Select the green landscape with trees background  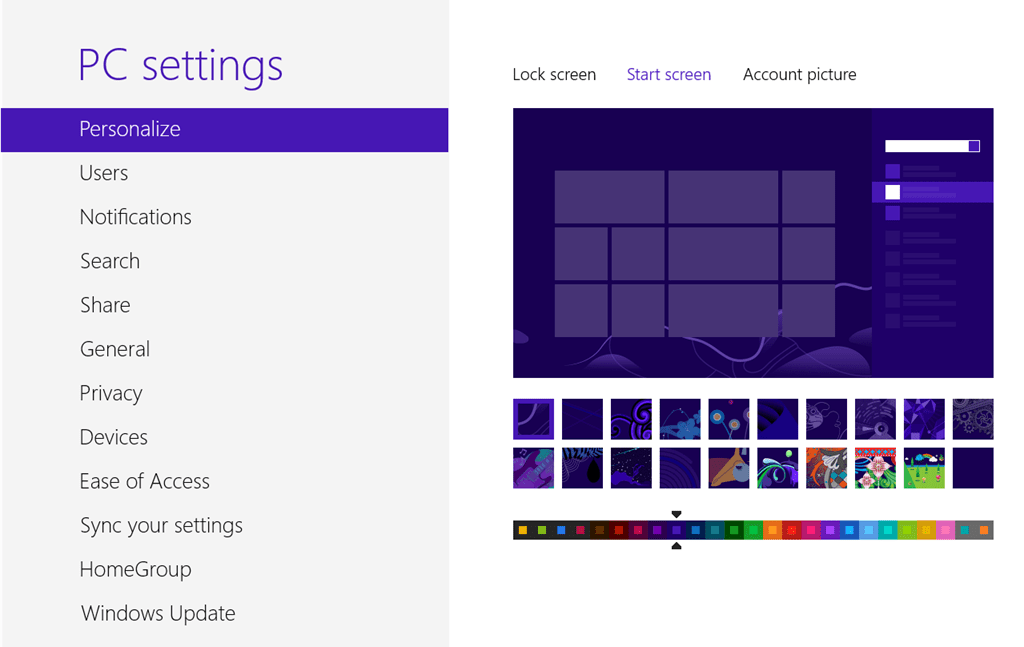(x=924, y=468)
